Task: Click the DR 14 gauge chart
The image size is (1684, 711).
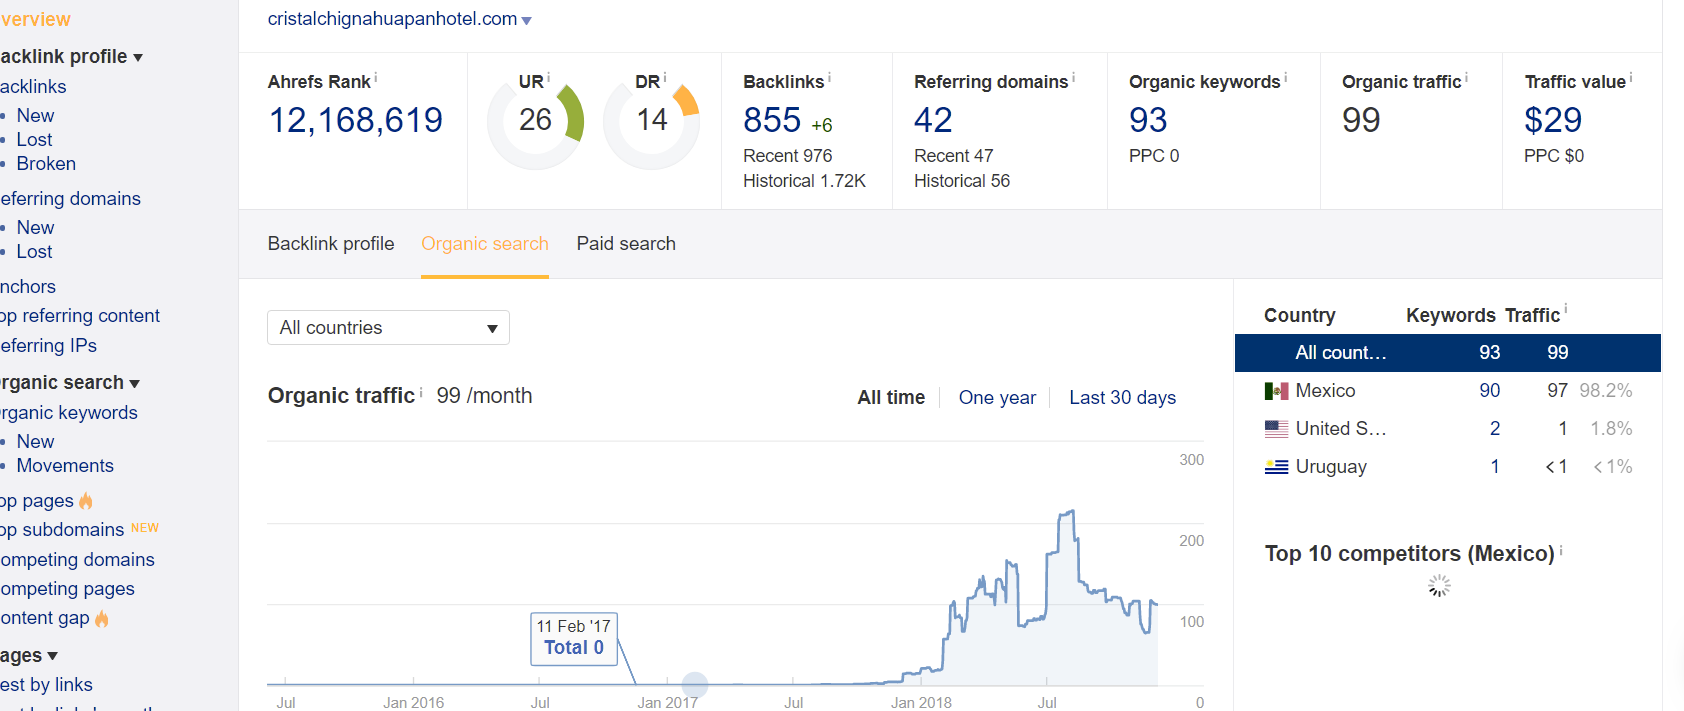Action: (652, 121)
